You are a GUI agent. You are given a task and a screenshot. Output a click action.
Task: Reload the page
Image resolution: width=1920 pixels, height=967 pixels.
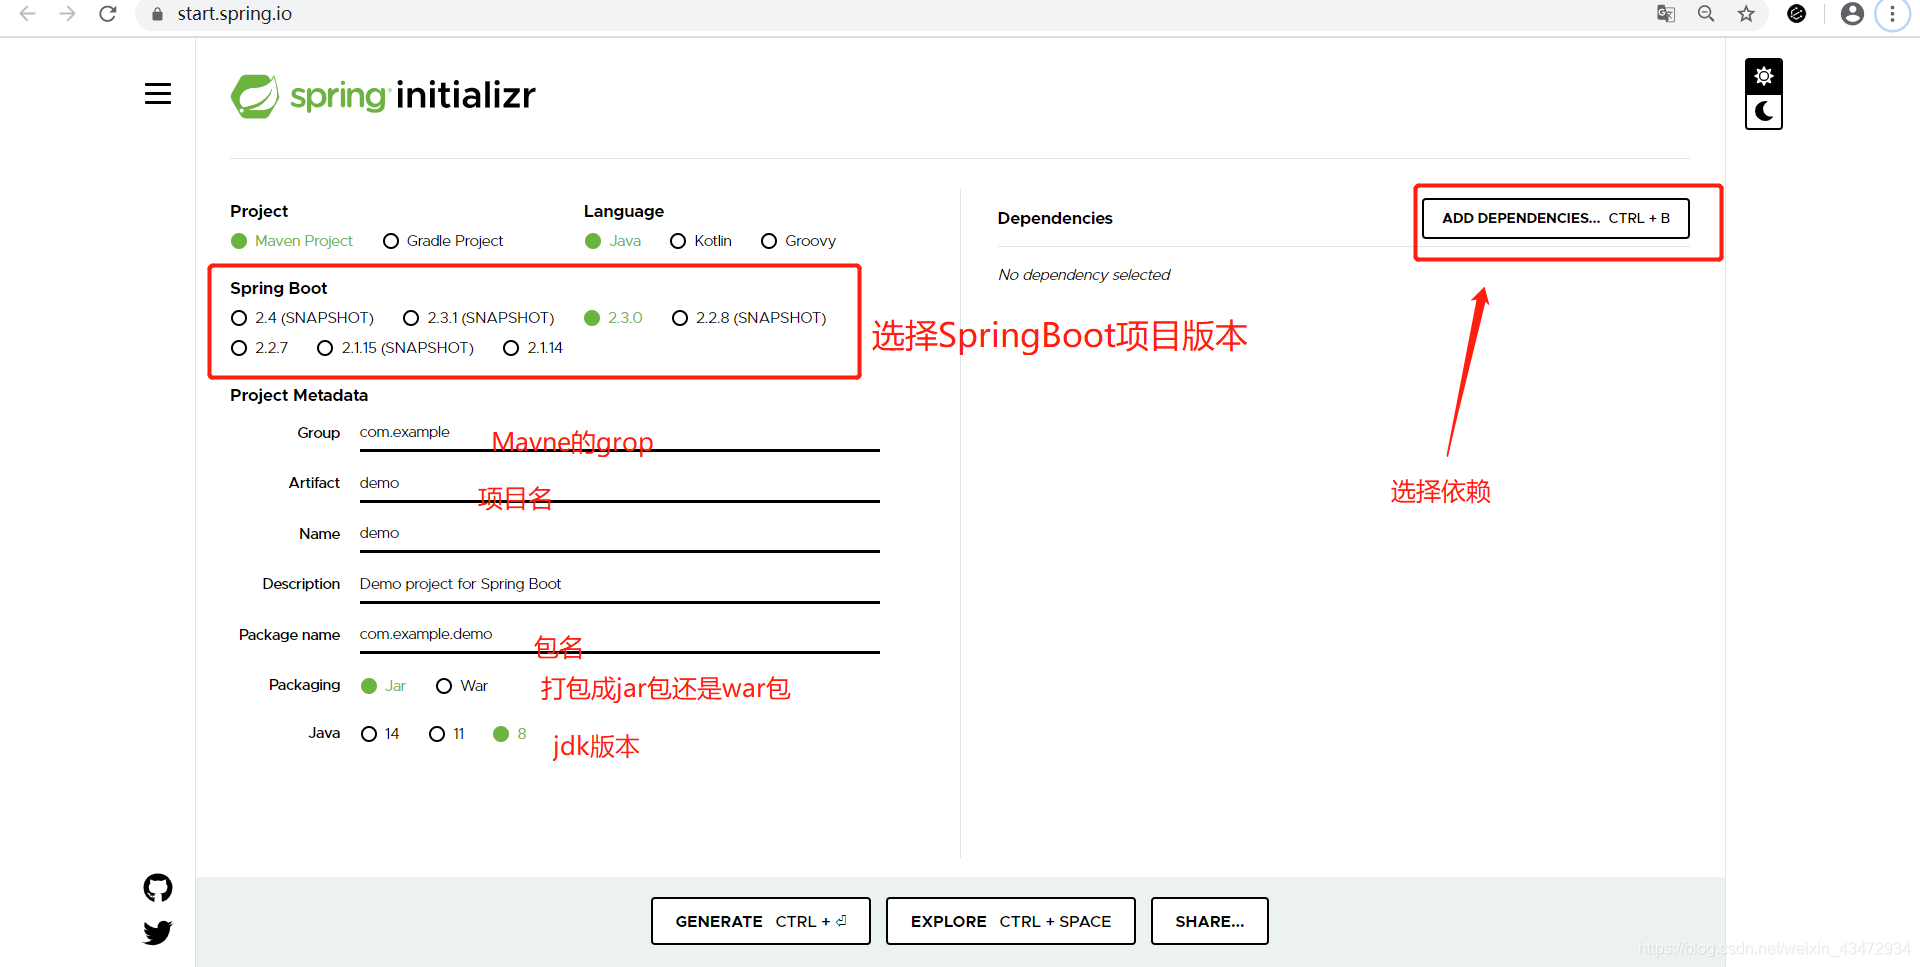click(108, 14)
